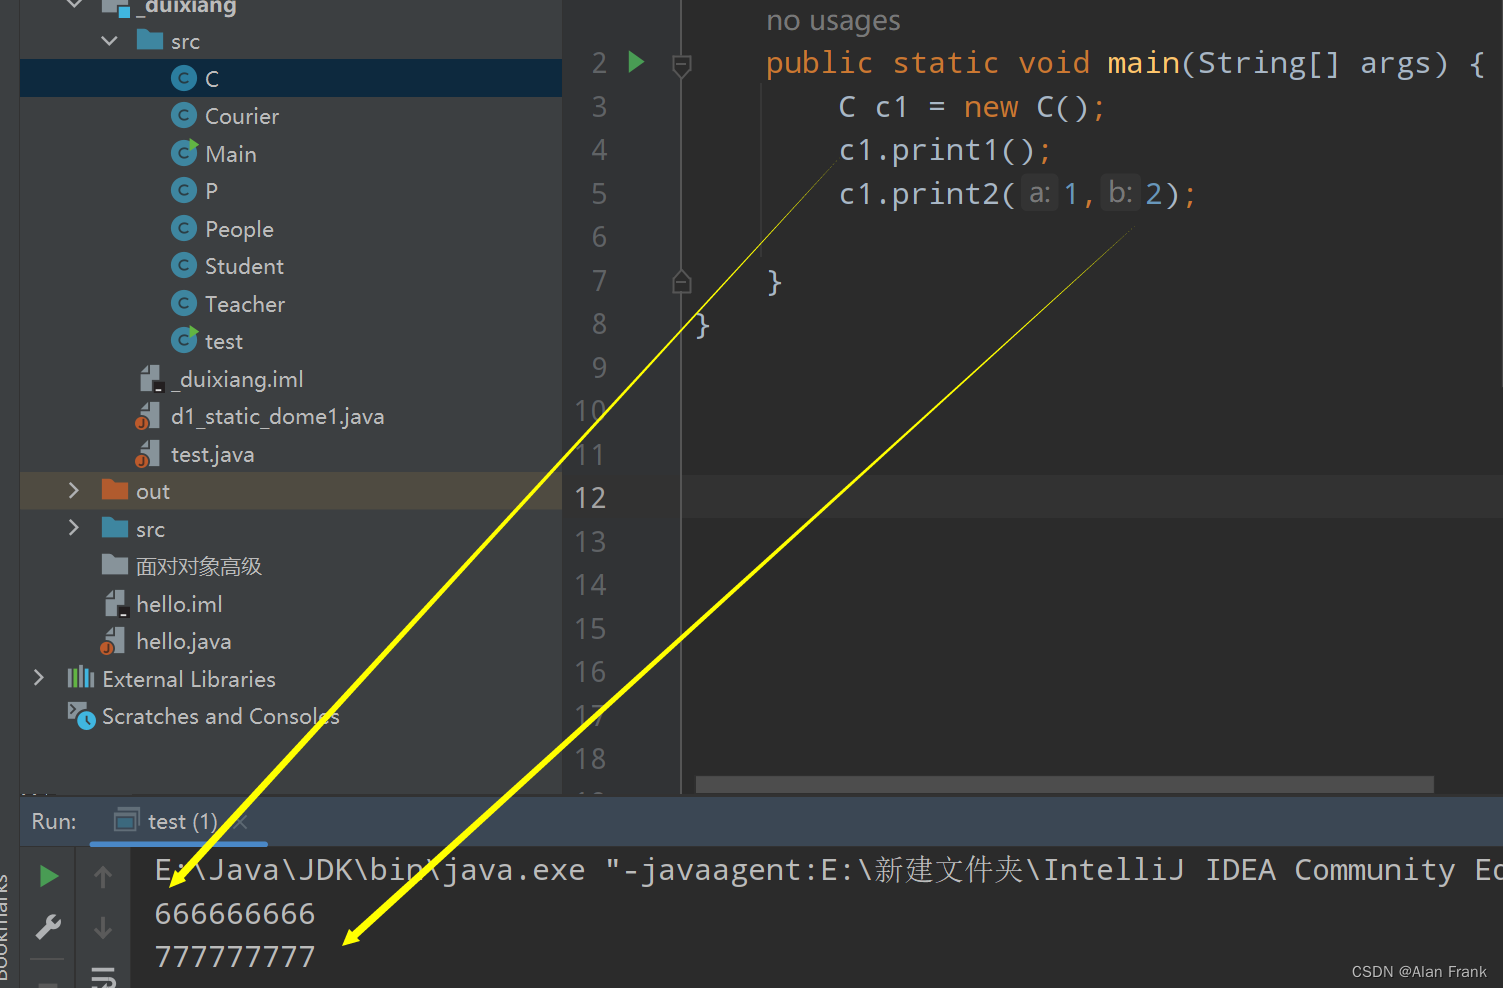Click the down stack trace arrow

pos(103,928)
